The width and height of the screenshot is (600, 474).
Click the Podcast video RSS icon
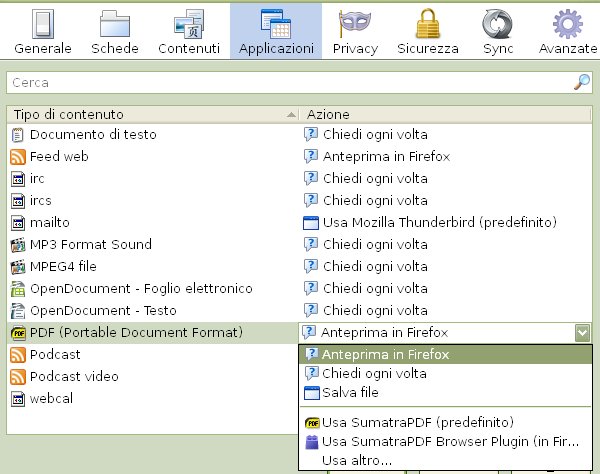18,377
